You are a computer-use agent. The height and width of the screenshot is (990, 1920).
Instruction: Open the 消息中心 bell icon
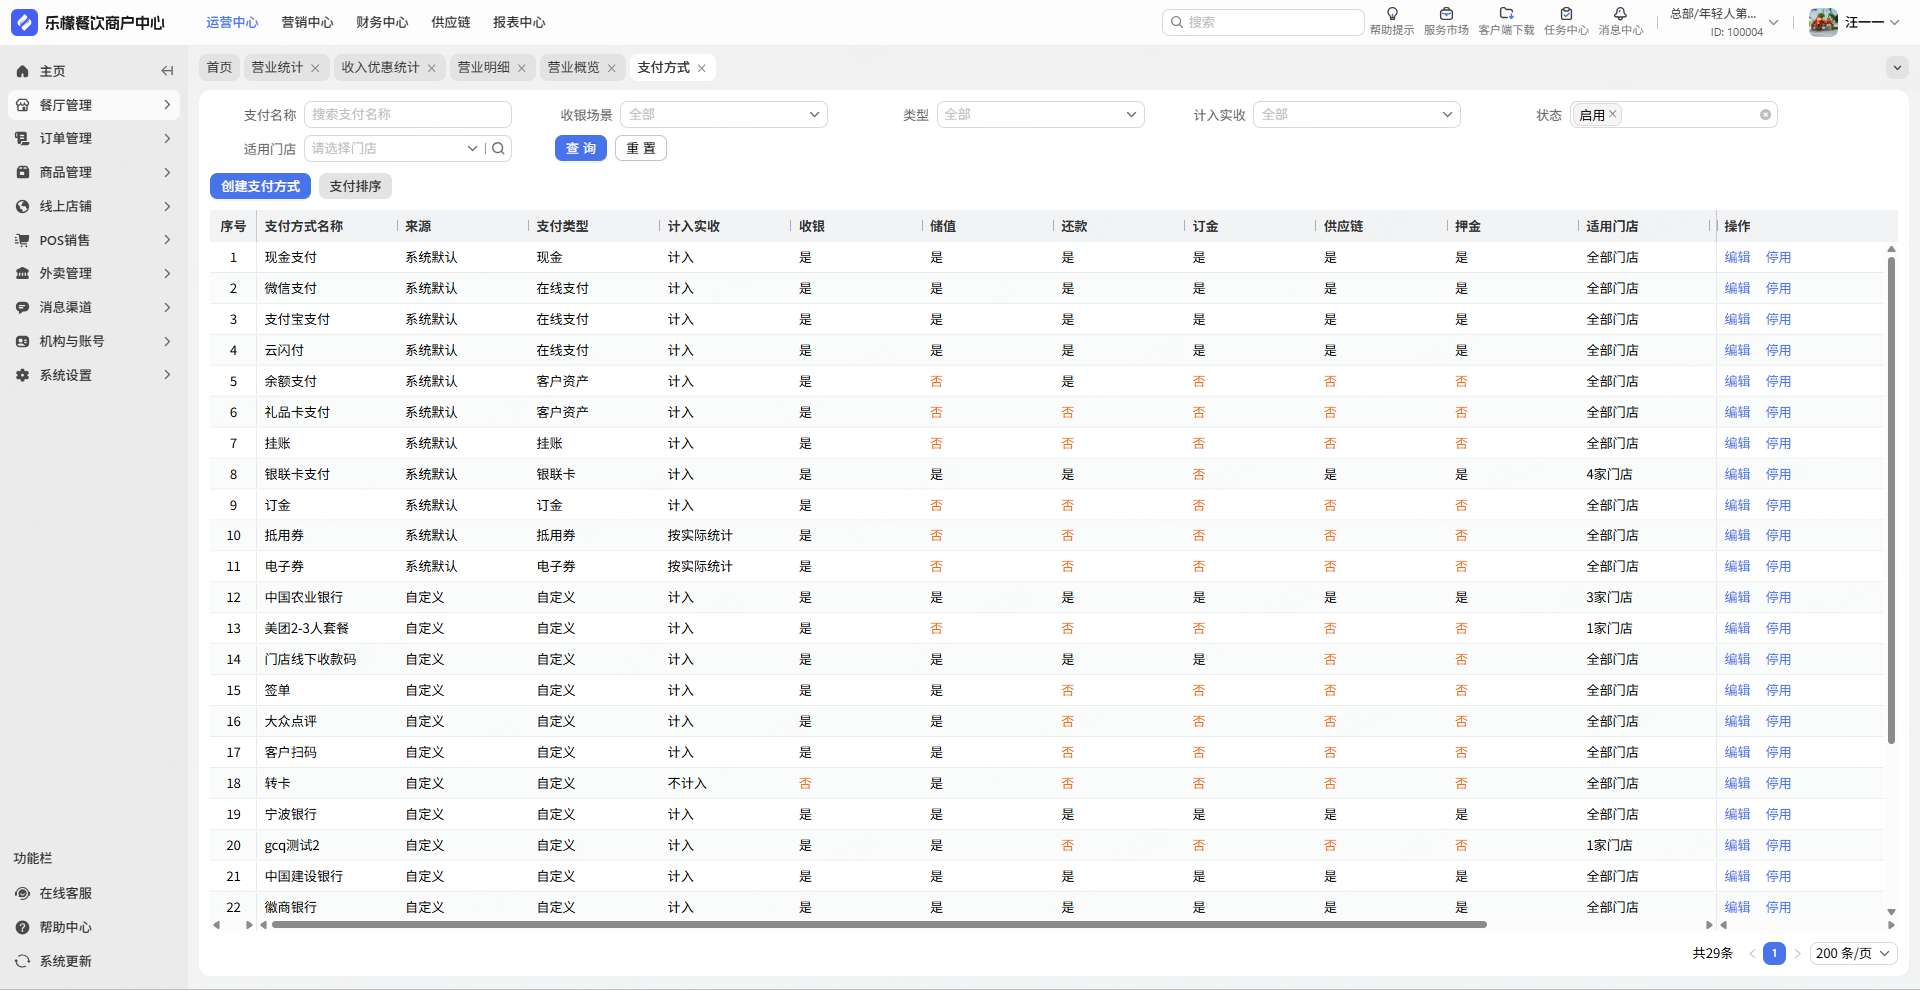point(1620,14)
